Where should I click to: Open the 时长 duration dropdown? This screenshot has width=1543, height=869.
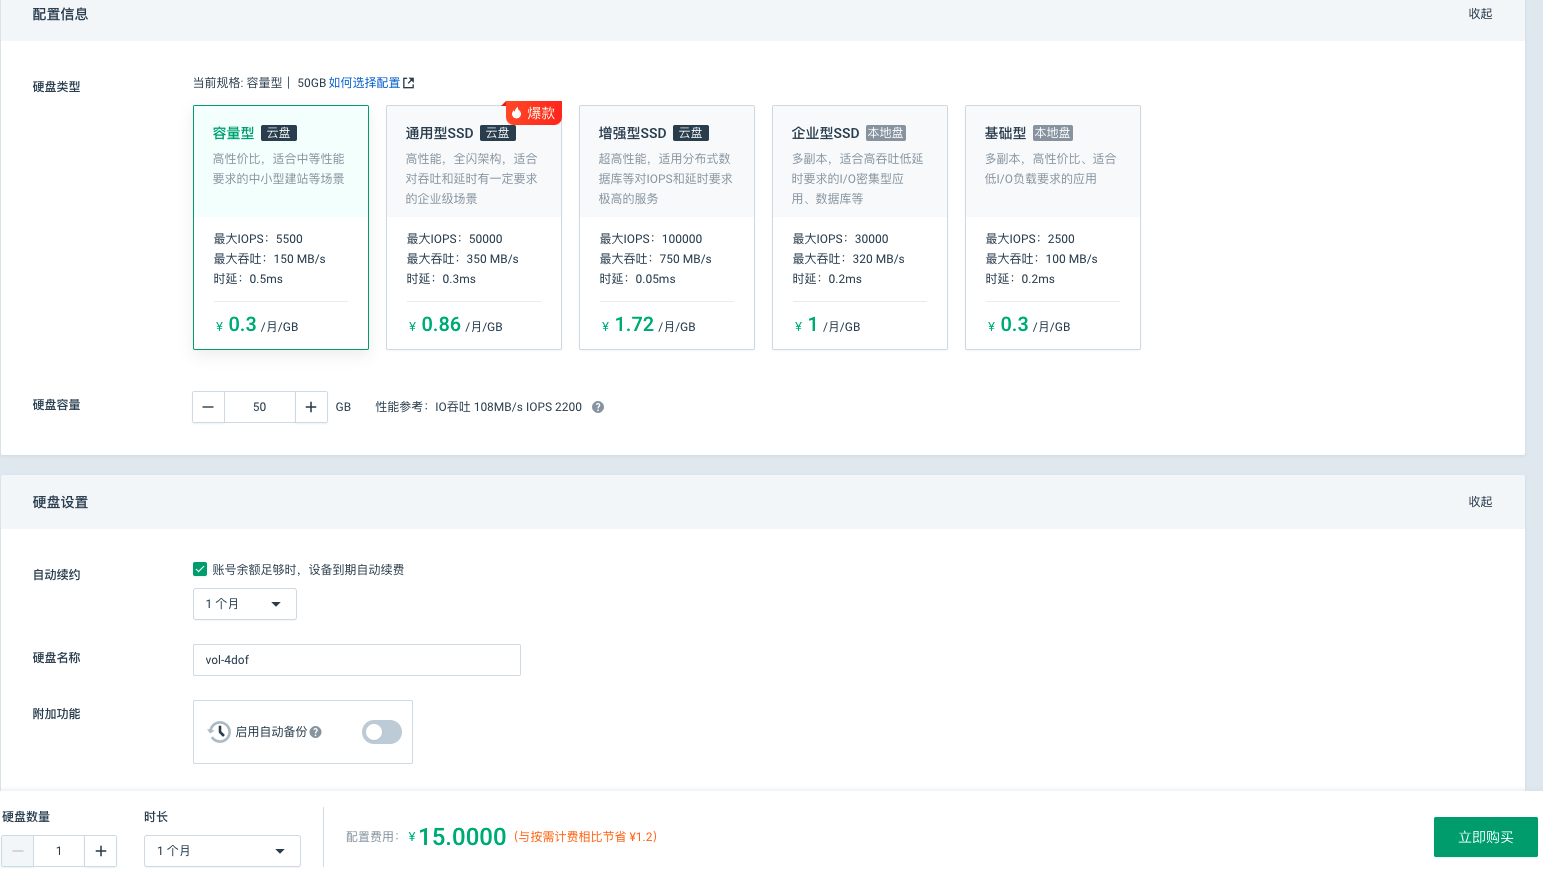click(x=222, y=851)
